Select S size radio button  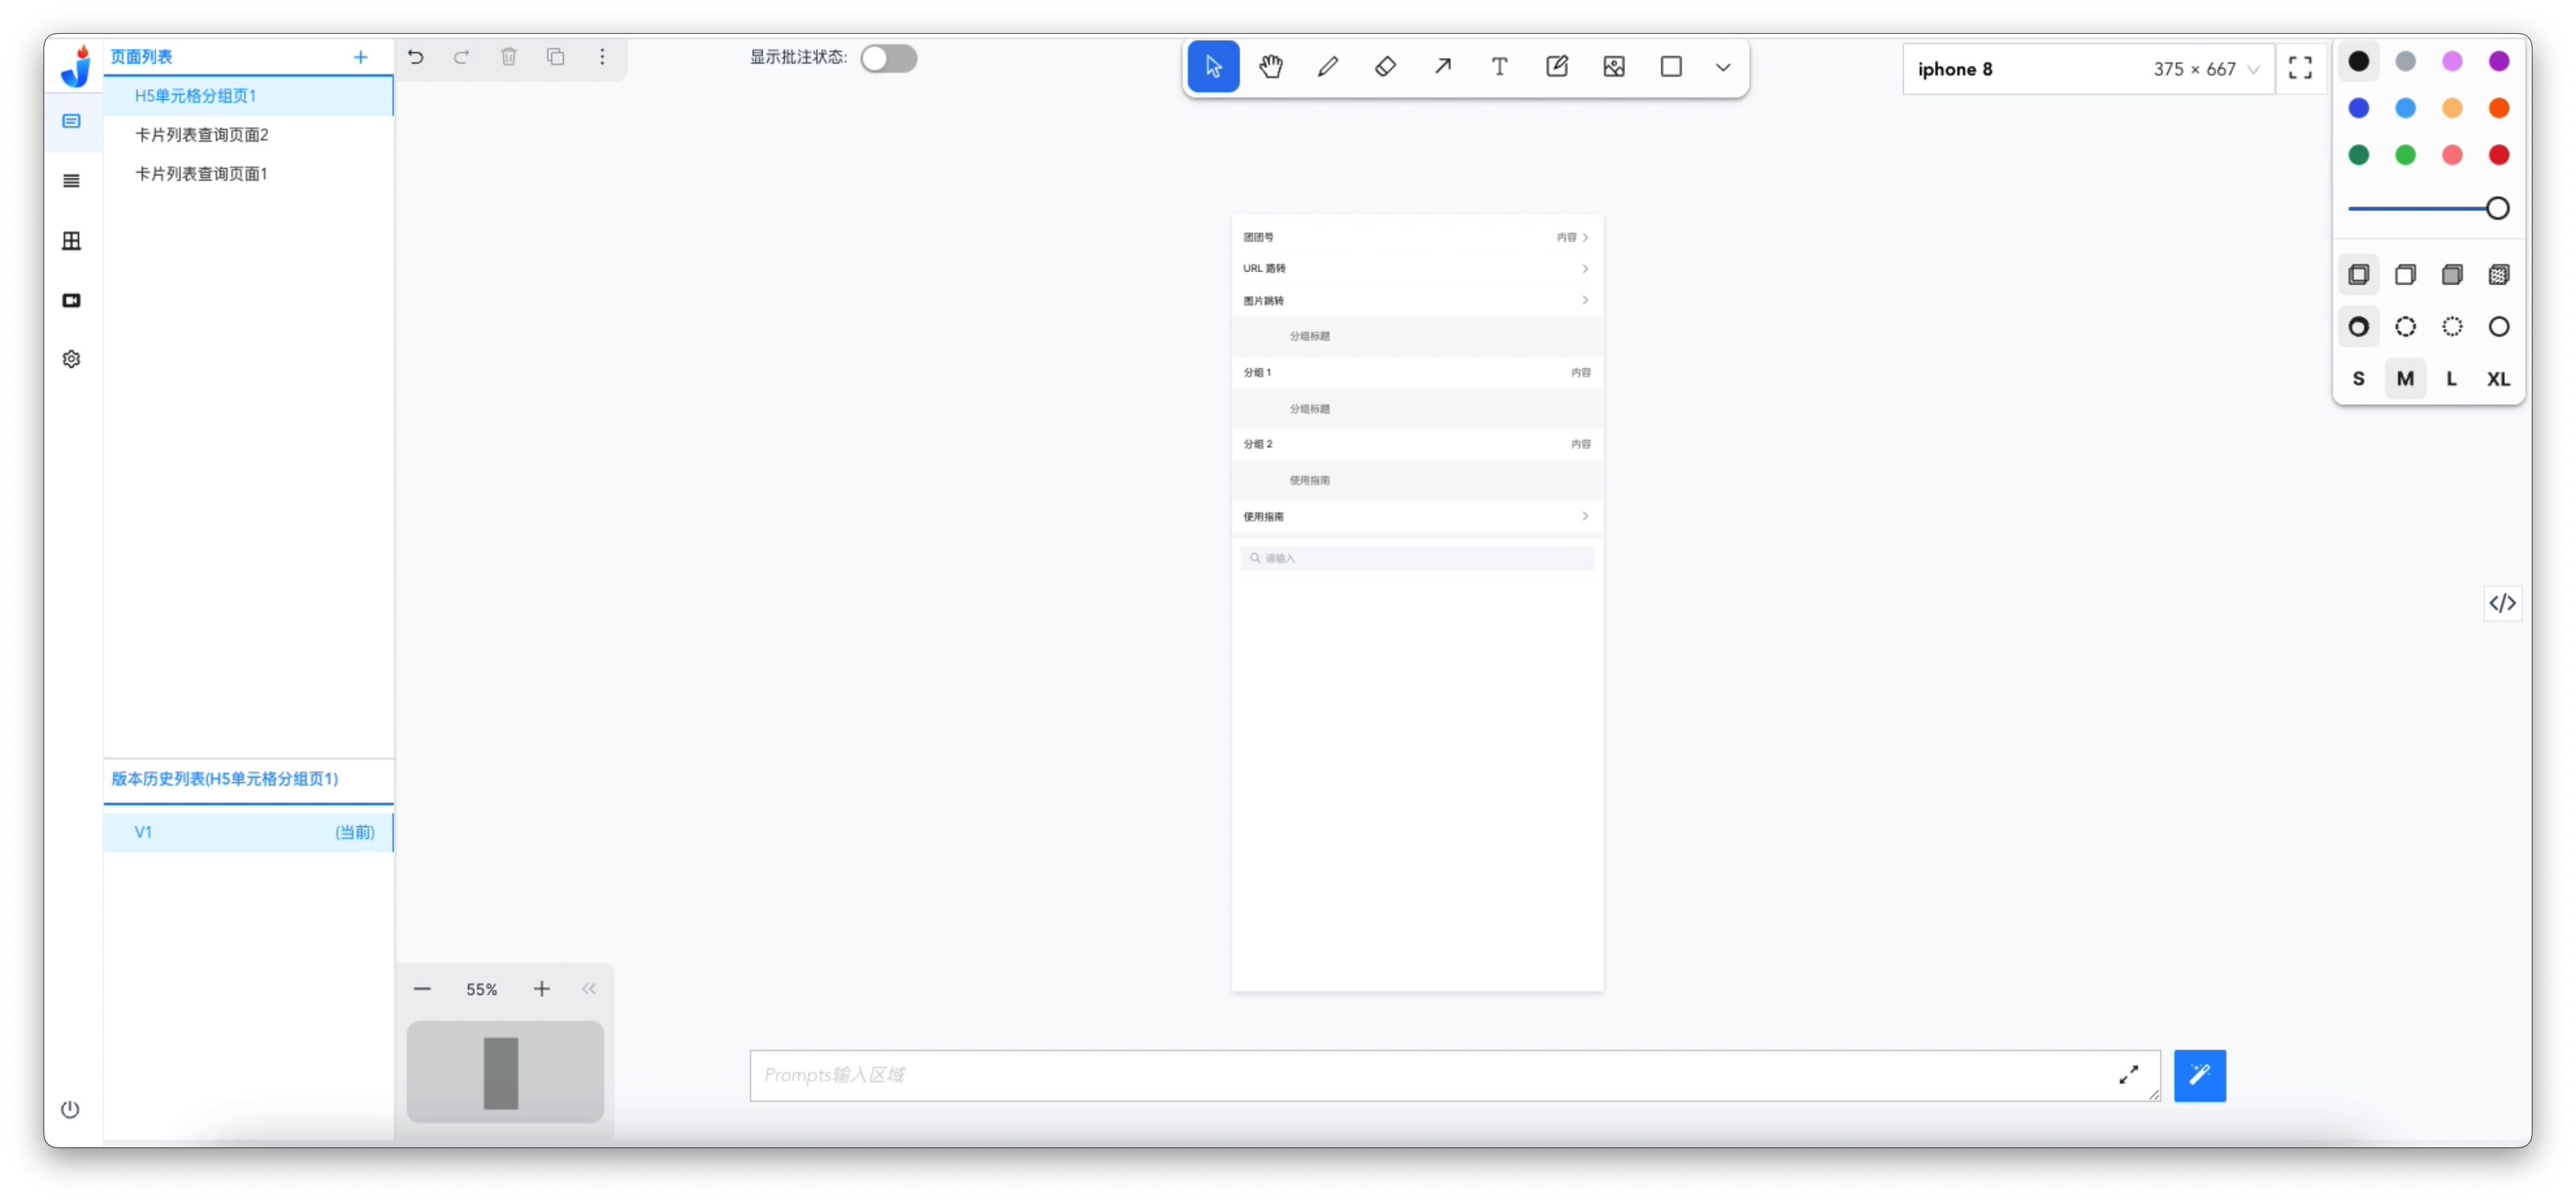(2358, 378)
